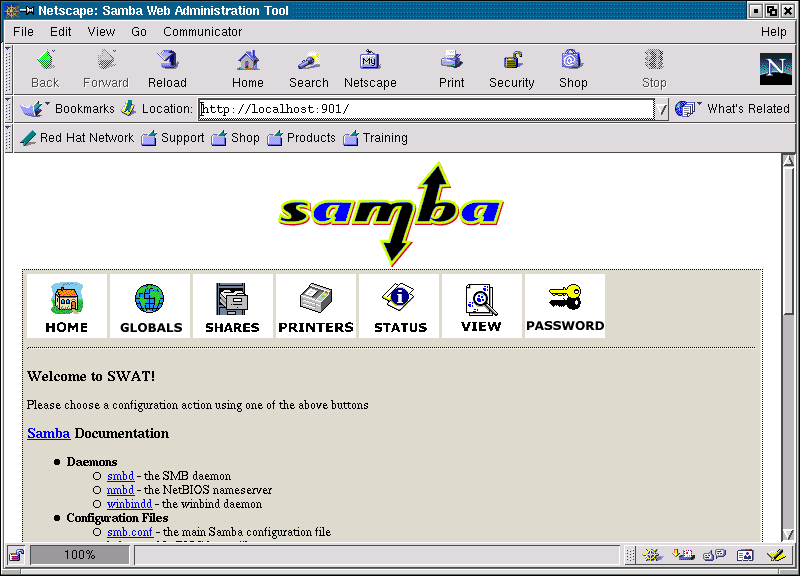Image resolution: width=800 pixels, height=576 pixels.
Task: Open the SWAT Shares page
Action: [232, 307]
